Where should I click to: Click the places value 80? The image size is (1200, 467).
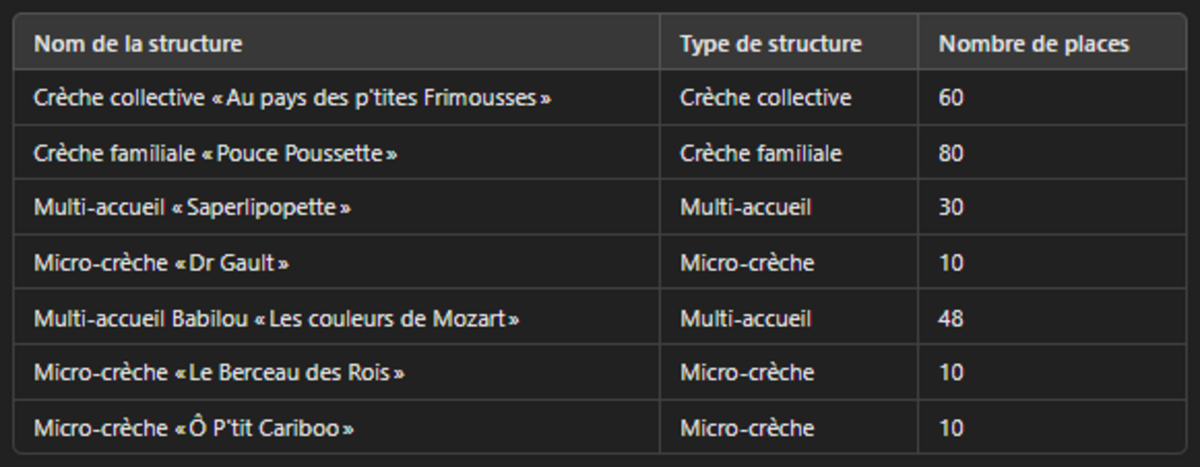pyautogui.click(x=951, y=154)
